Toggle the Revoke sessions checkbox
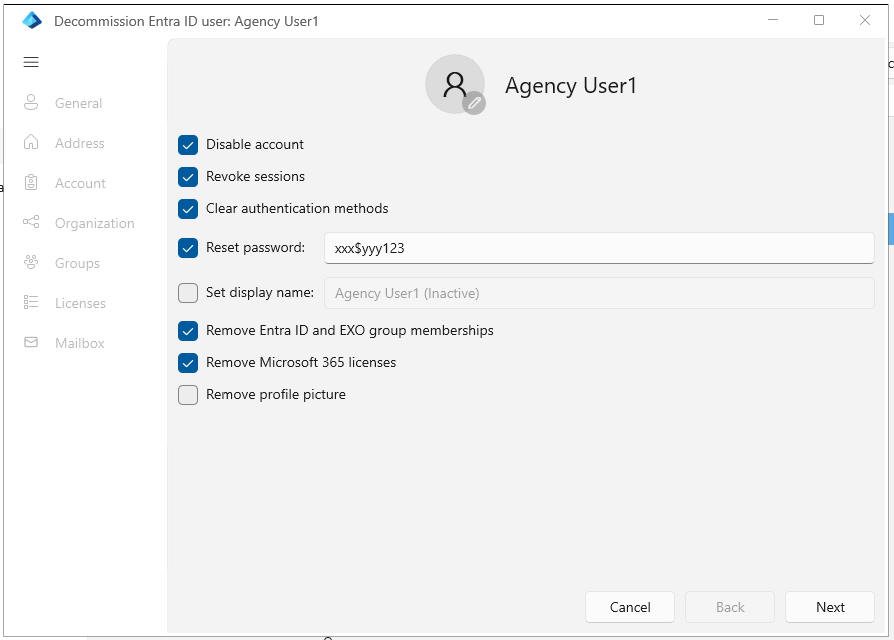Screen dimensions: 894x640 pos(188,177)
